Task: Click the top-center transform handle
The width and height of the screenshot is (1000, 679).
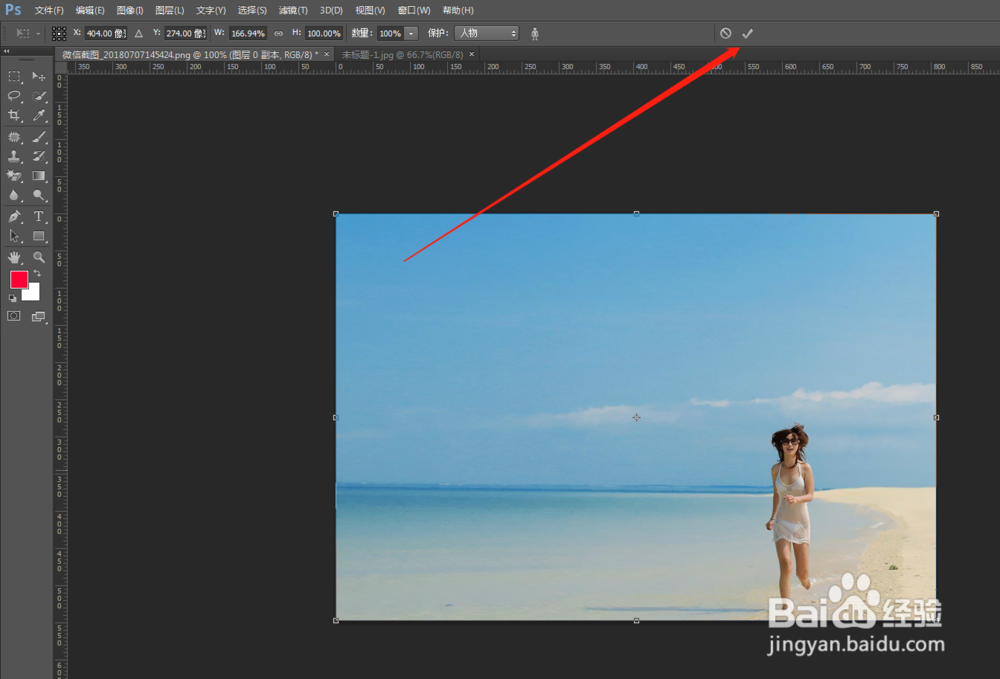Action: (x=636, y=214)
